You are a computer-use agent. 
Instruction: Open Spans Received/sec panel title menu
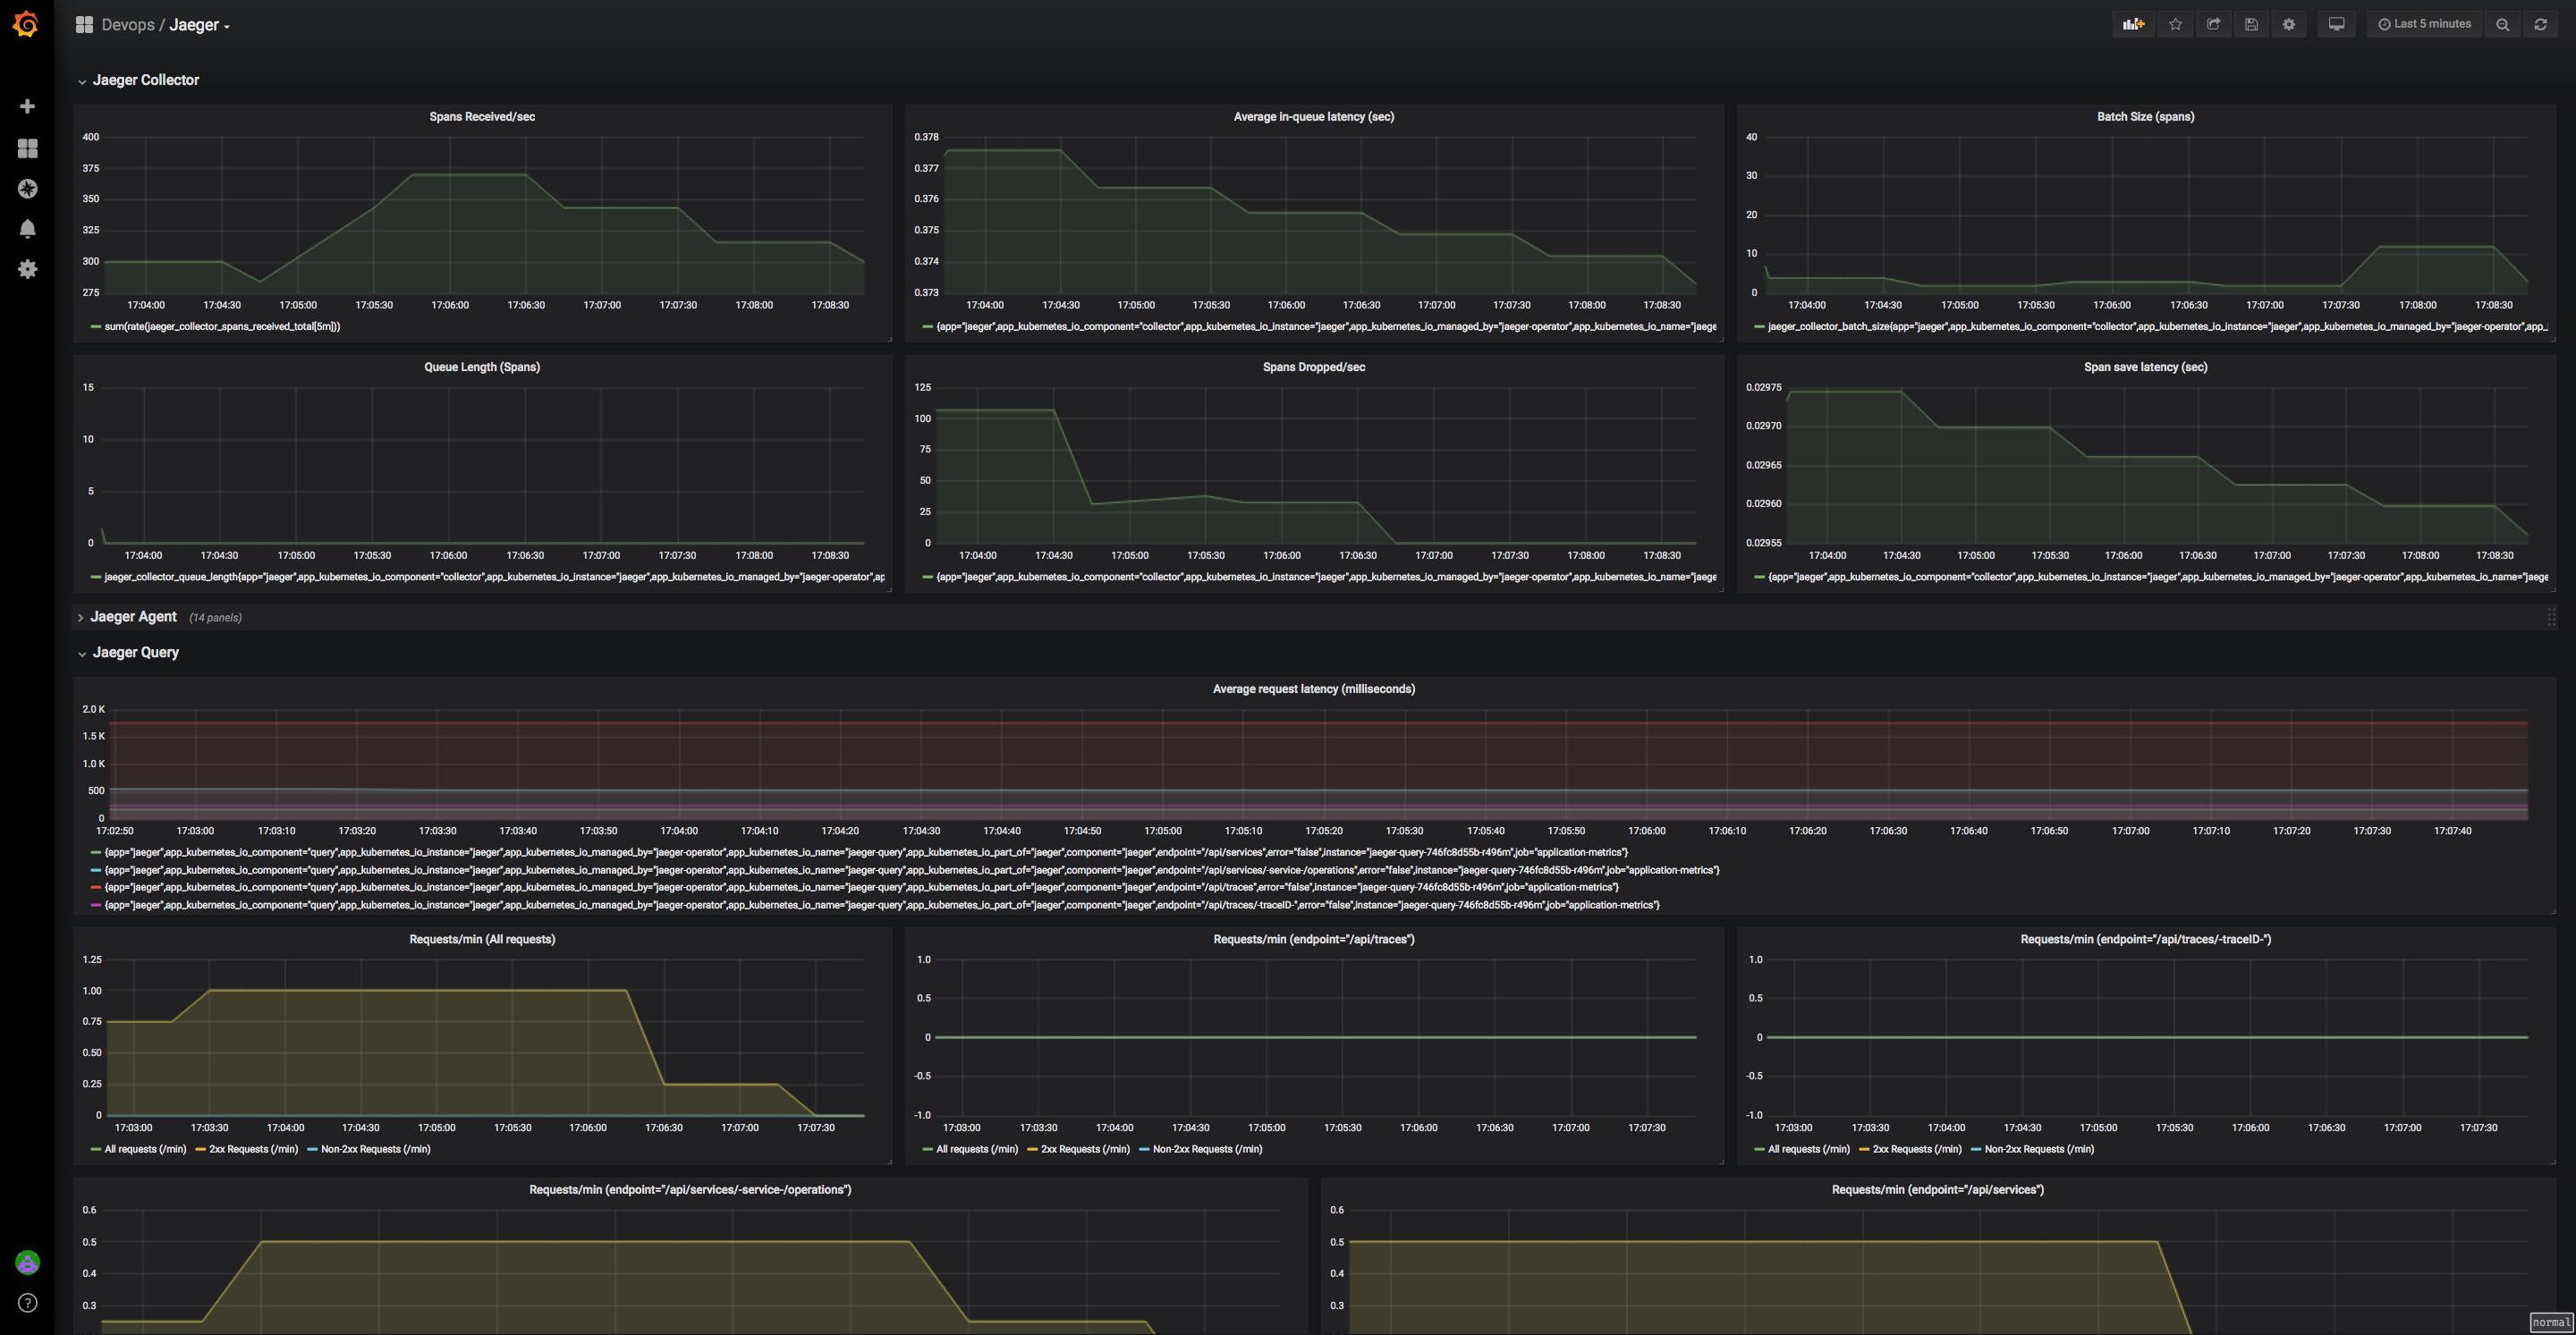482,117
